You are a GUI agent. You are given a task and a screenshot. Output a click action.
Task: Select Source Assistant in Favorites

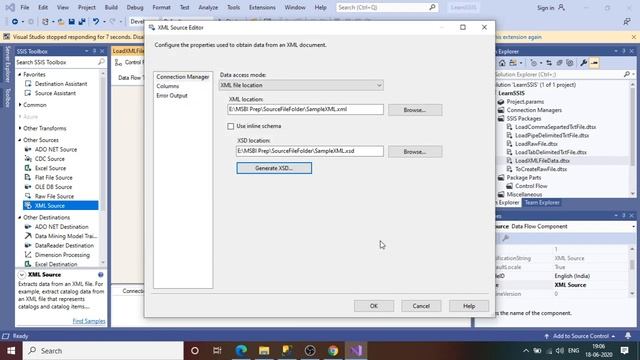(x=55, y=93)
